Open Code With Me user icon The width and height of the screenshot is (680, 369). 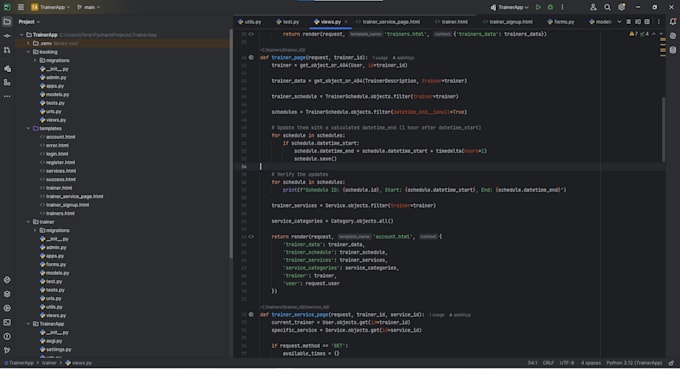(x=593, y=7)
